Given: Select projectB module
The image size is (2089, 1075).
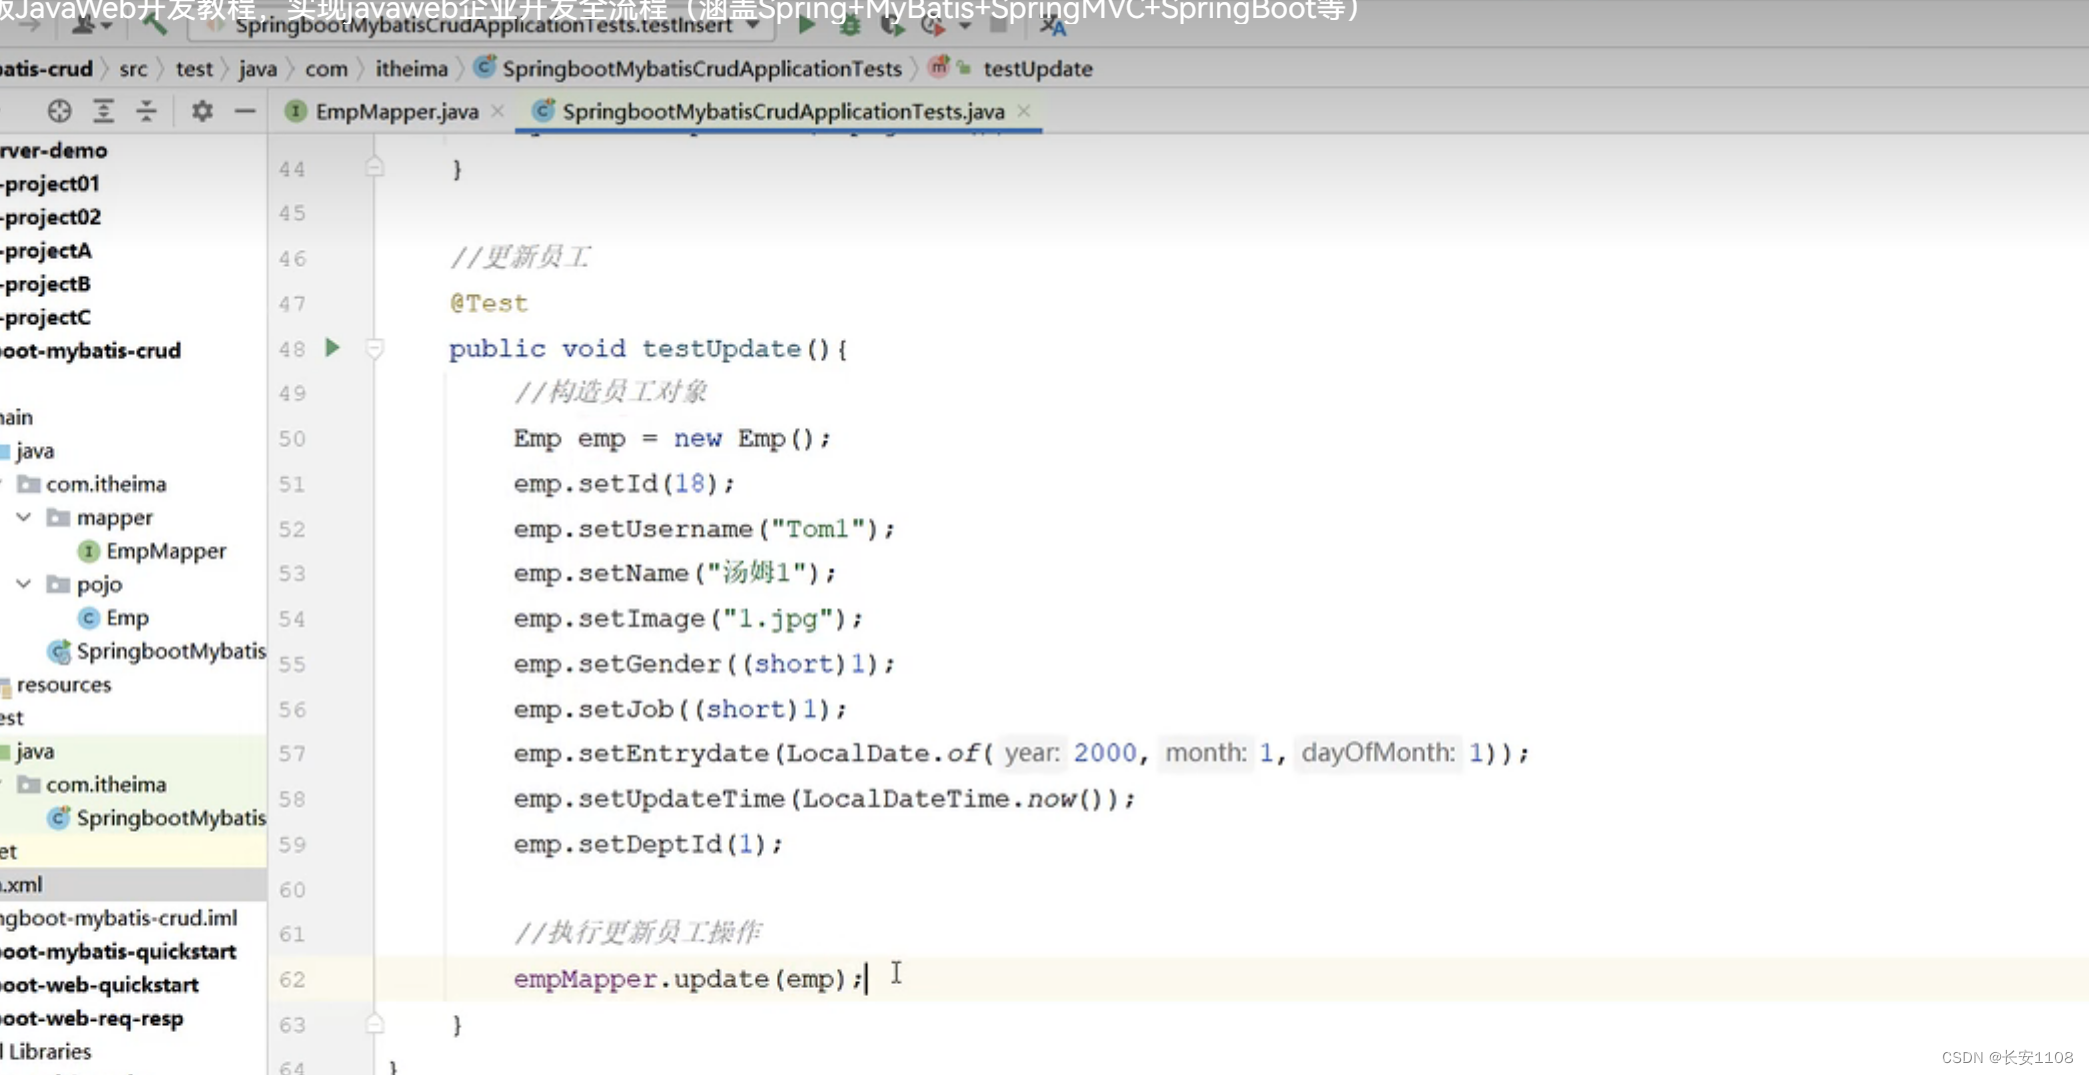Looking at the screenshot, I should pyautogui.click(x=46, y=284).
